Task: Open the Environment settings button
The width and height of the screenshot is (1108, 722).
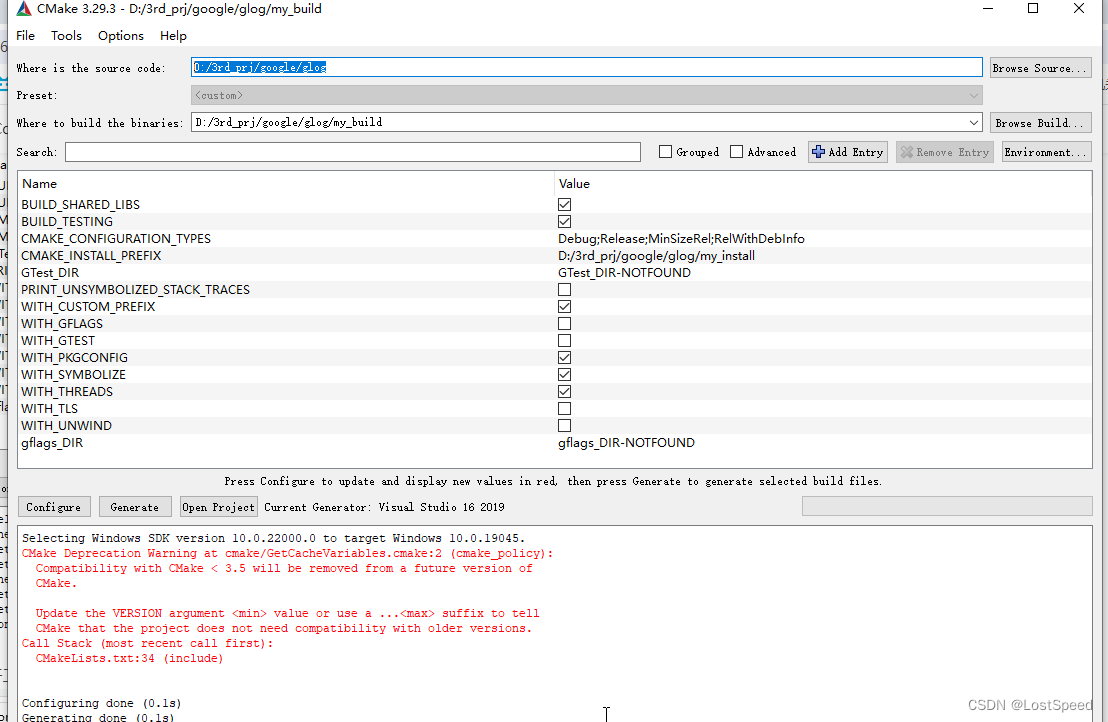Action: pyautogui.click(x=1047, y=152)
